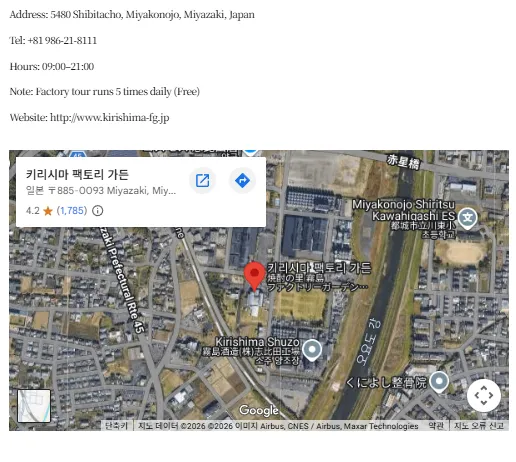Switch map layer using bottom-left thumbnail
Screen dimensions: 516x462
[x=34, y=406]
